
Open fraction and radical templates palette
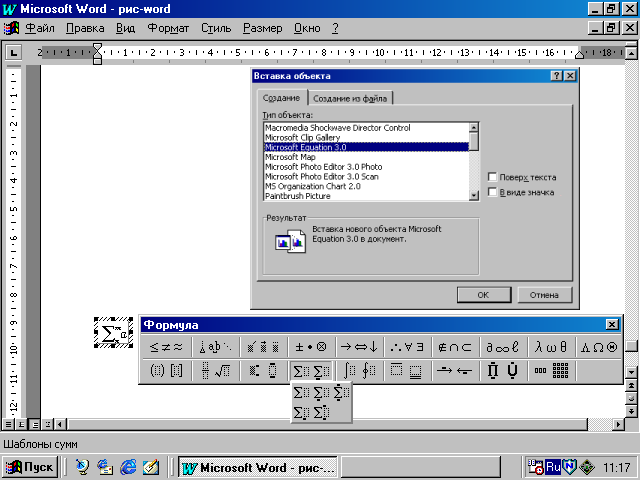click(215, 371)
